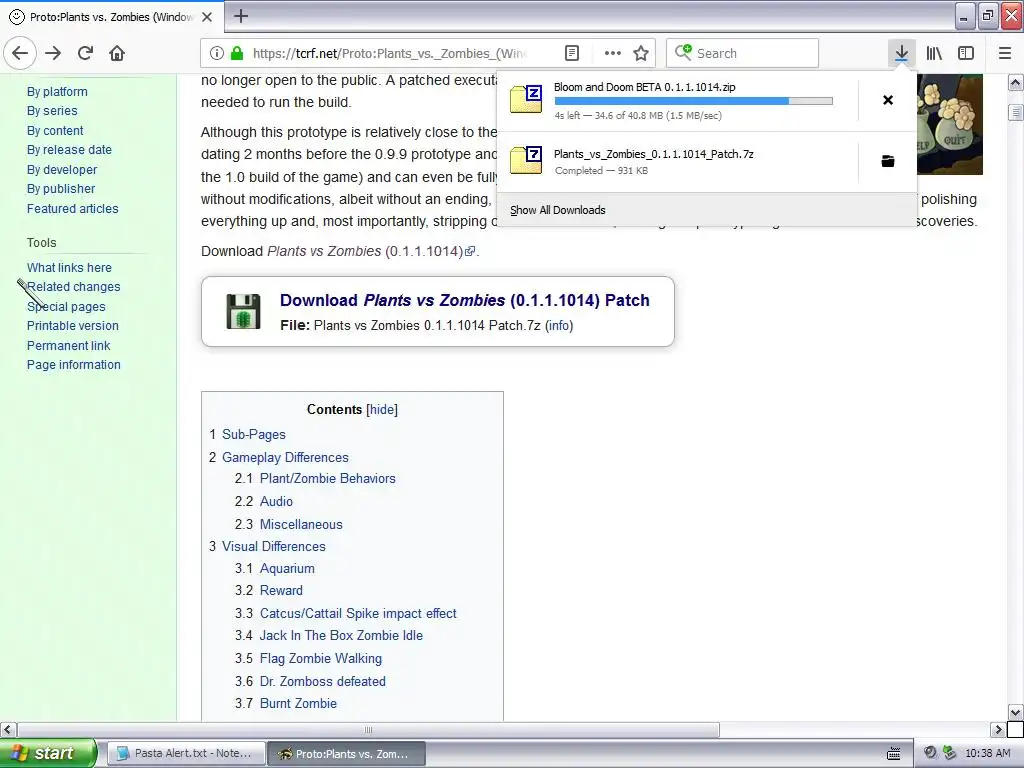Hide the Contents table via hide link
Image resolution: width=1024 pixels, height=768 pixels.
[x=382, y=409]
